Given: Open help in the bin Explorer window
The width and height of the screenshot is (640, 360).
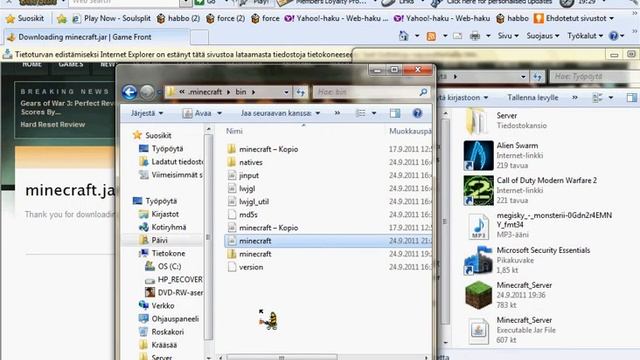Looking at the screenshot, I should [417, 113].
